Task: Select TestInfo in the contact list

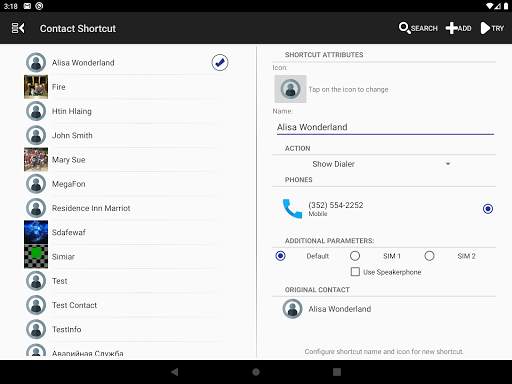Action: click(67, 329)
